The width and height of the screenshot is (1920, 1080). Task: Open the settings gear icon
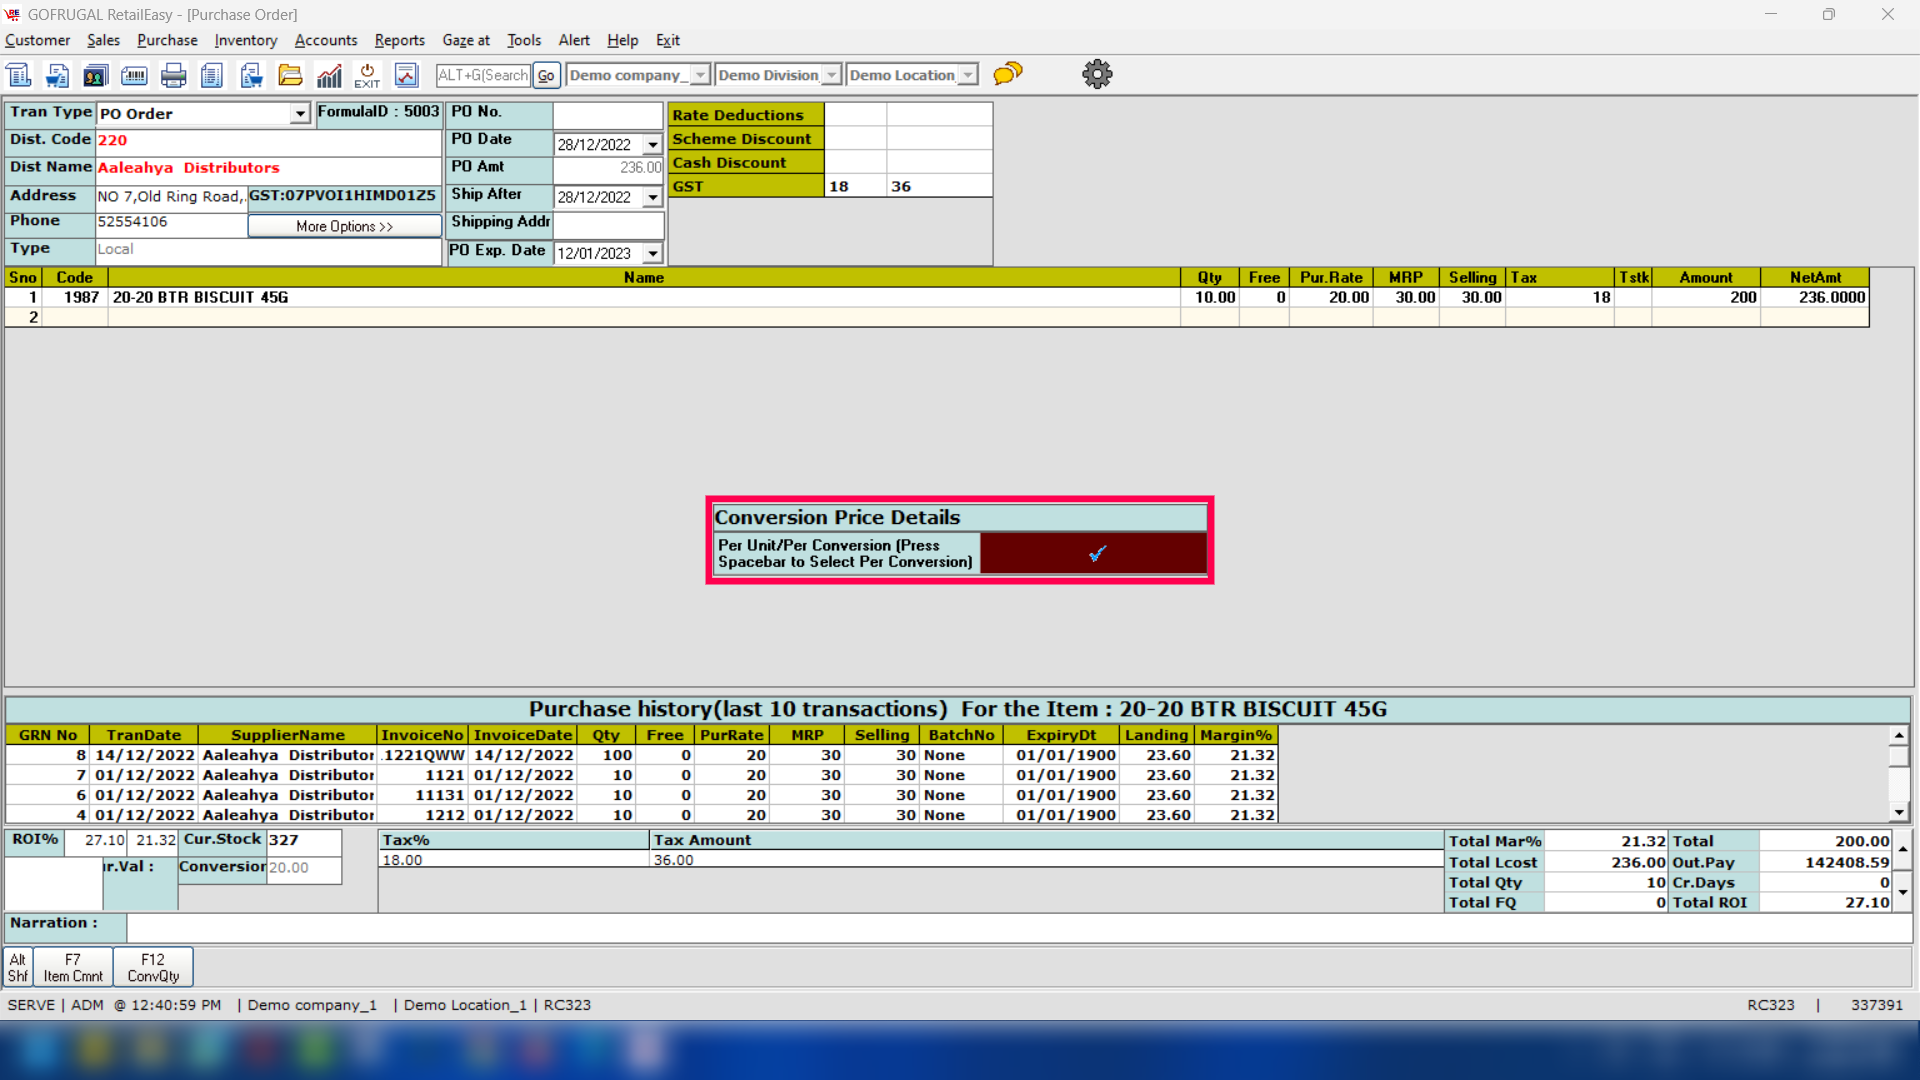click(1097, 74)
